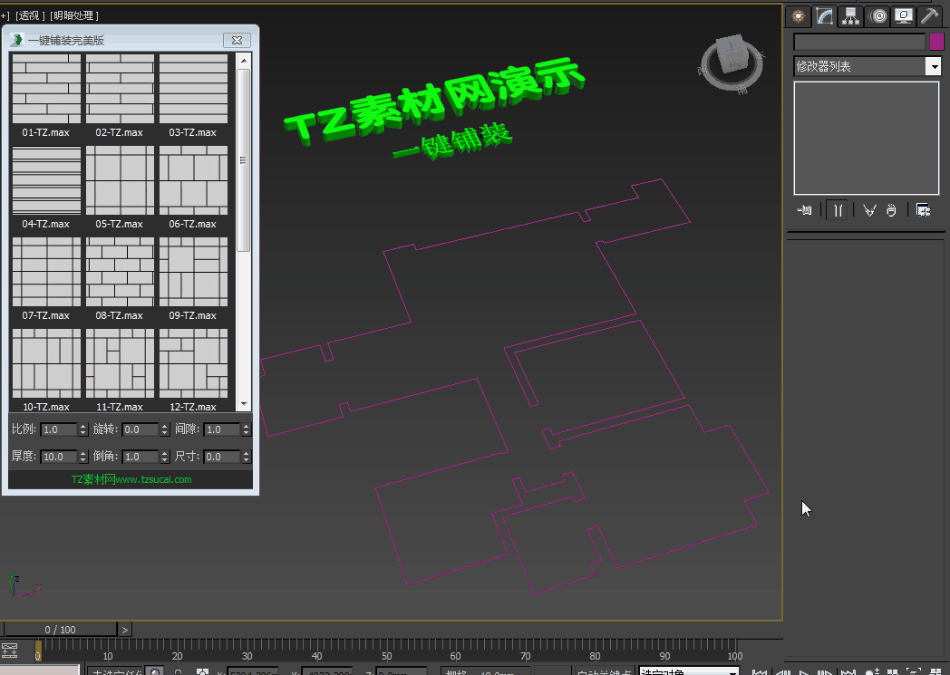Toggle Show End Result button
Viewport: 950px width, 675px height.
pos(837,210)
